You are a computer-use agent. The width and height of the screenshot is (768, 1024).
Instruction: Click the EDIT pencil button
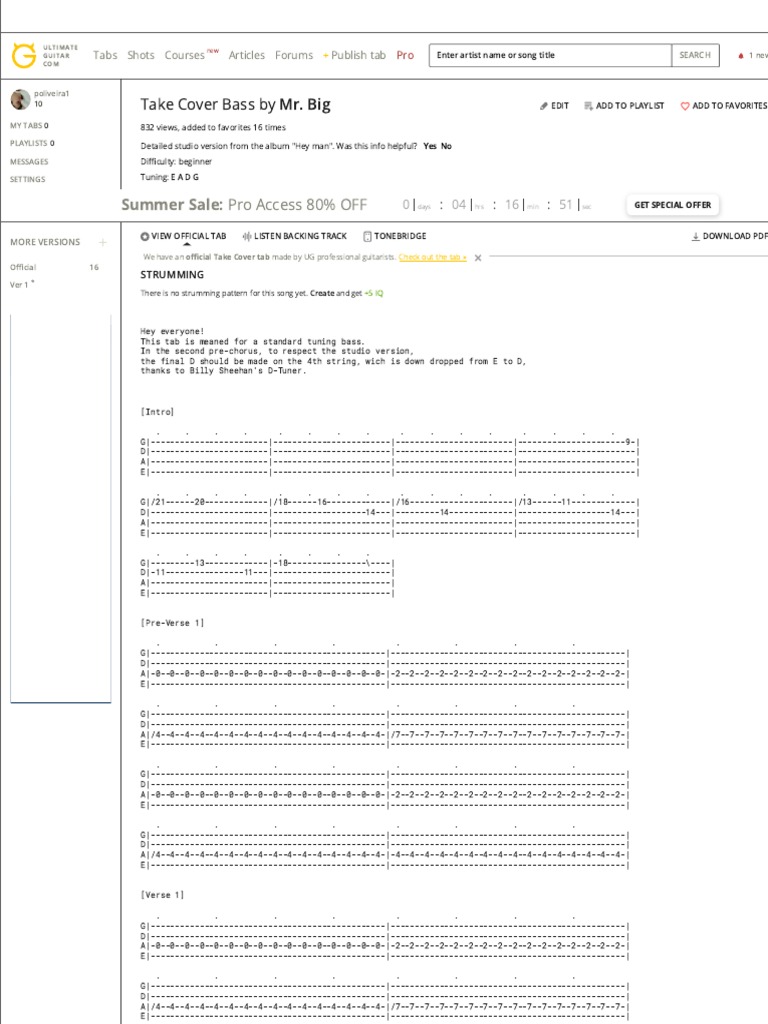[x=554, y=106]
